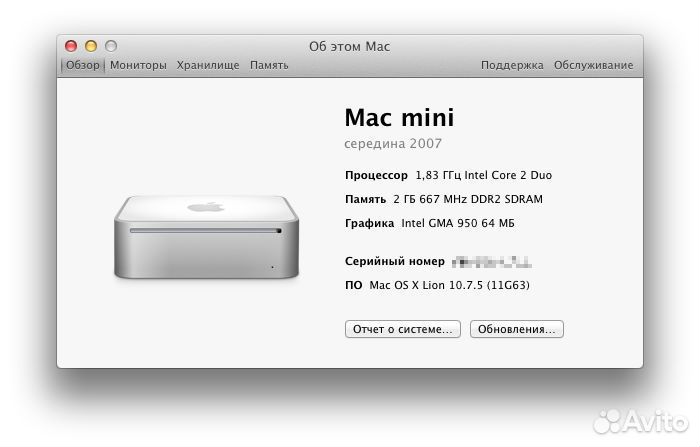This screenshot has width=700, height=447.
Task: Click the gray zoom button
Action: coord(111,46)
